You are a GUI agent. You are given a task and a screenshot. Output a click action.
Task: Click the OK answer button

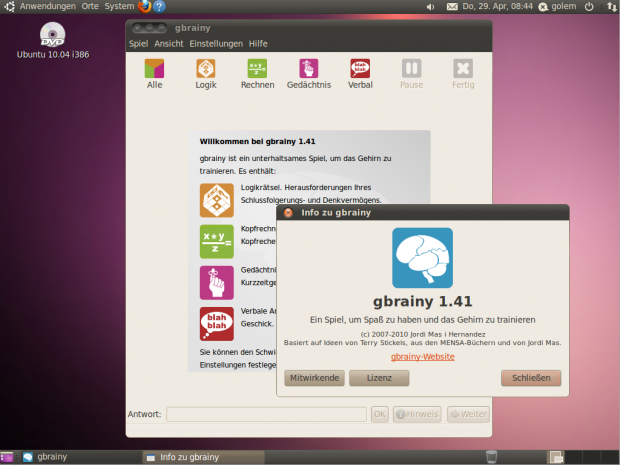(x=380, y=414)
